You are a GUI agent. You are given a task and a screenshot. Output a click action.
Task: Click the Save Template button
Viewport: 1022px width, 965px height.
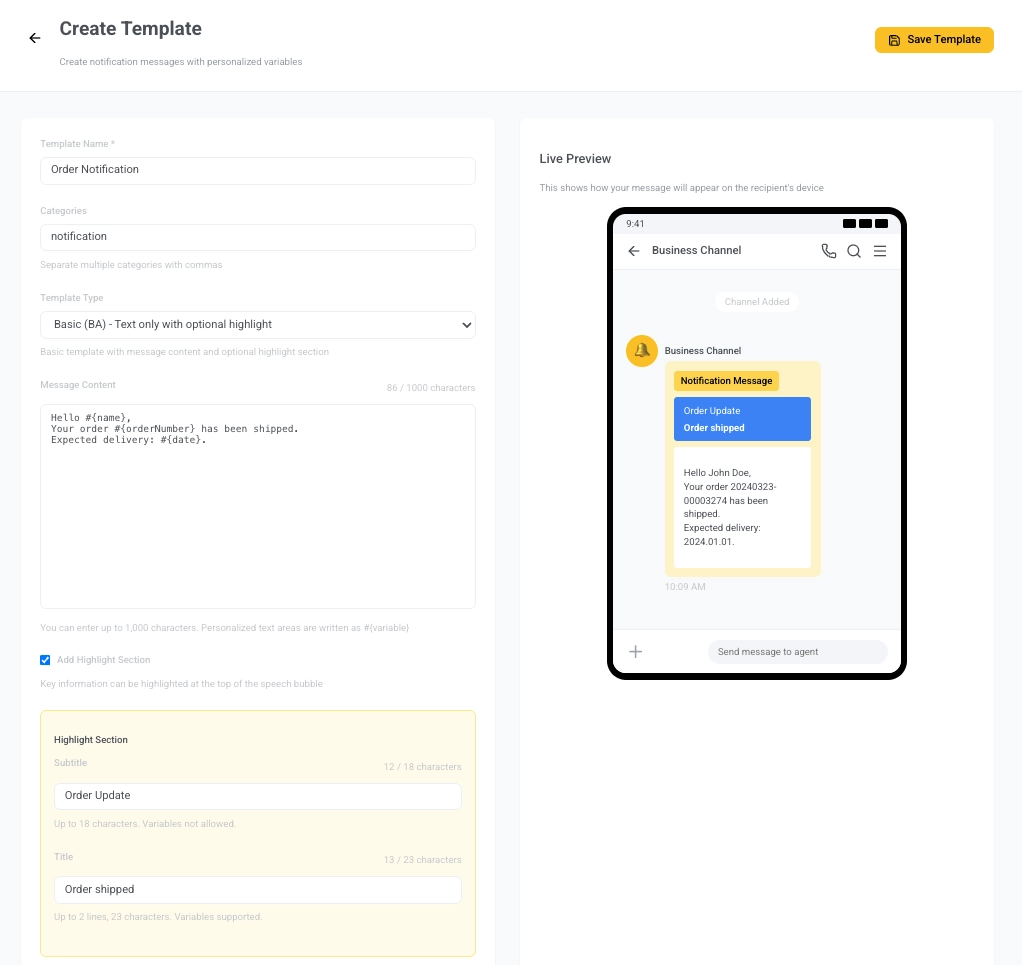point(934,40)
